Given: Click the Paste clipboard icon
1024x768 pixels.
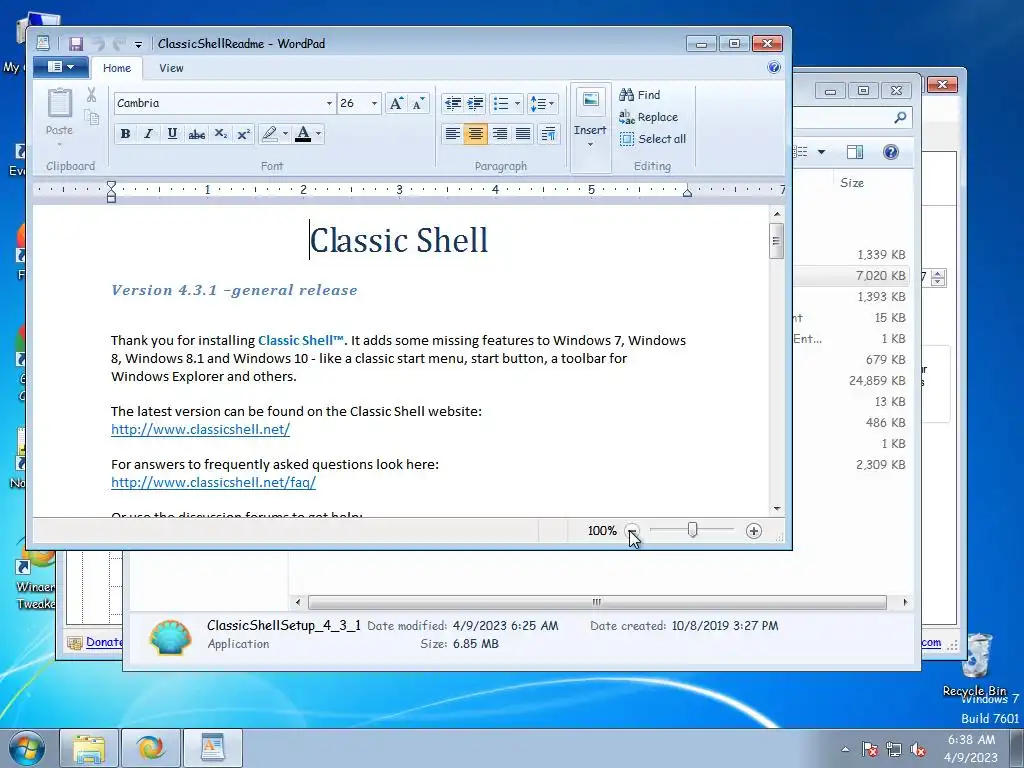Looking at the screenshot, I should pyautogui.click(x=59, y=104).
